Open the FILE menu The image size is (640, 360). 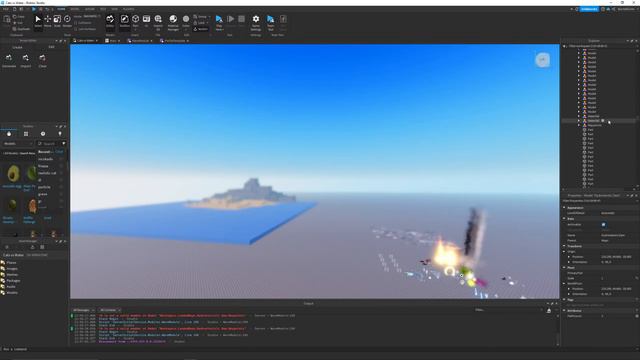(6, 9)
